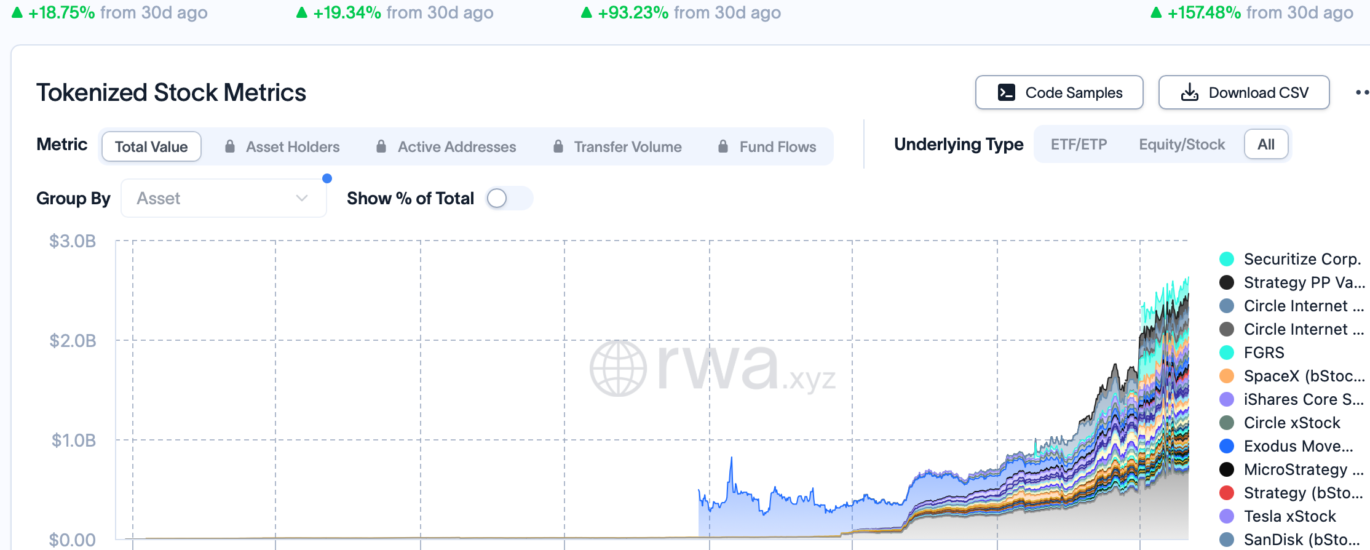Image resolution: width=1370 pixels, height=550 pixels.
Task: Toggle Show % of Total switch
Action: 508,198
